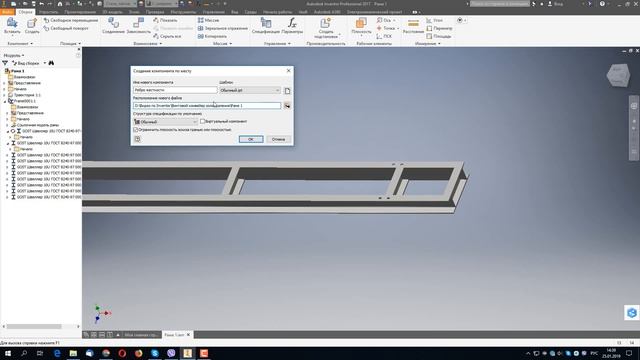Click the ПСК coordinate system tool

384,36
